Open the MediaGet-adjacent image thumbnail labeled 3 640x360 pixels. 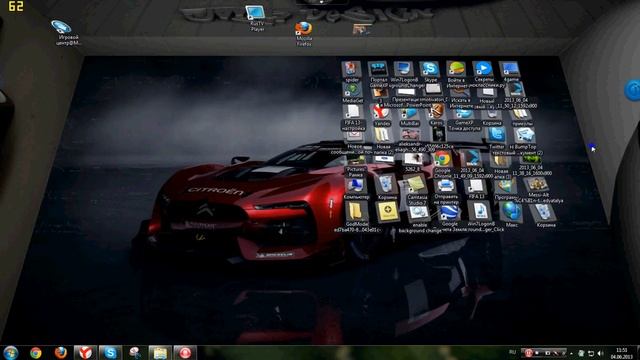380,94
